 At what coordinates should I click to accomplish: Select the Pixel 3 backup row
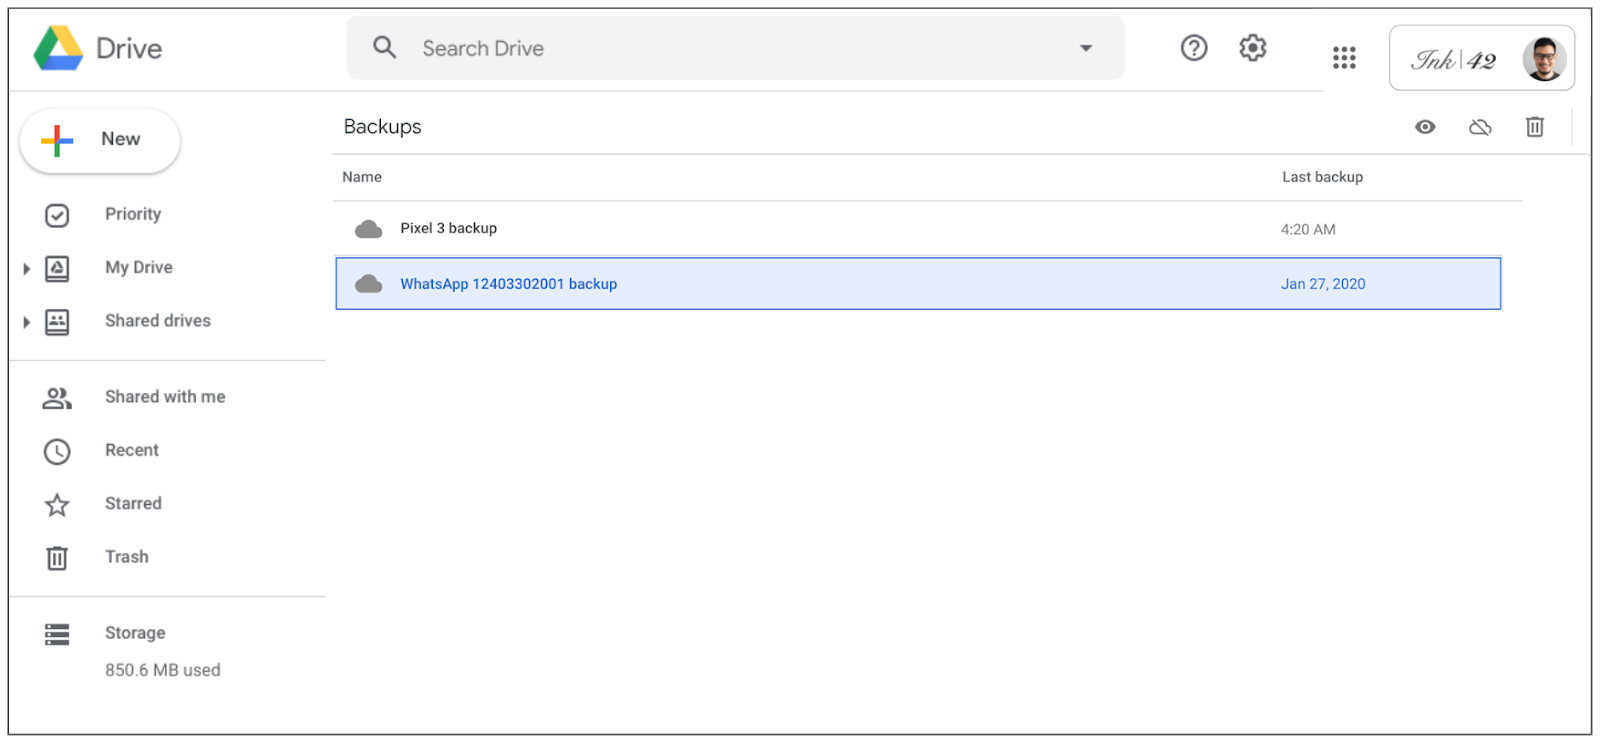[800, 229]
